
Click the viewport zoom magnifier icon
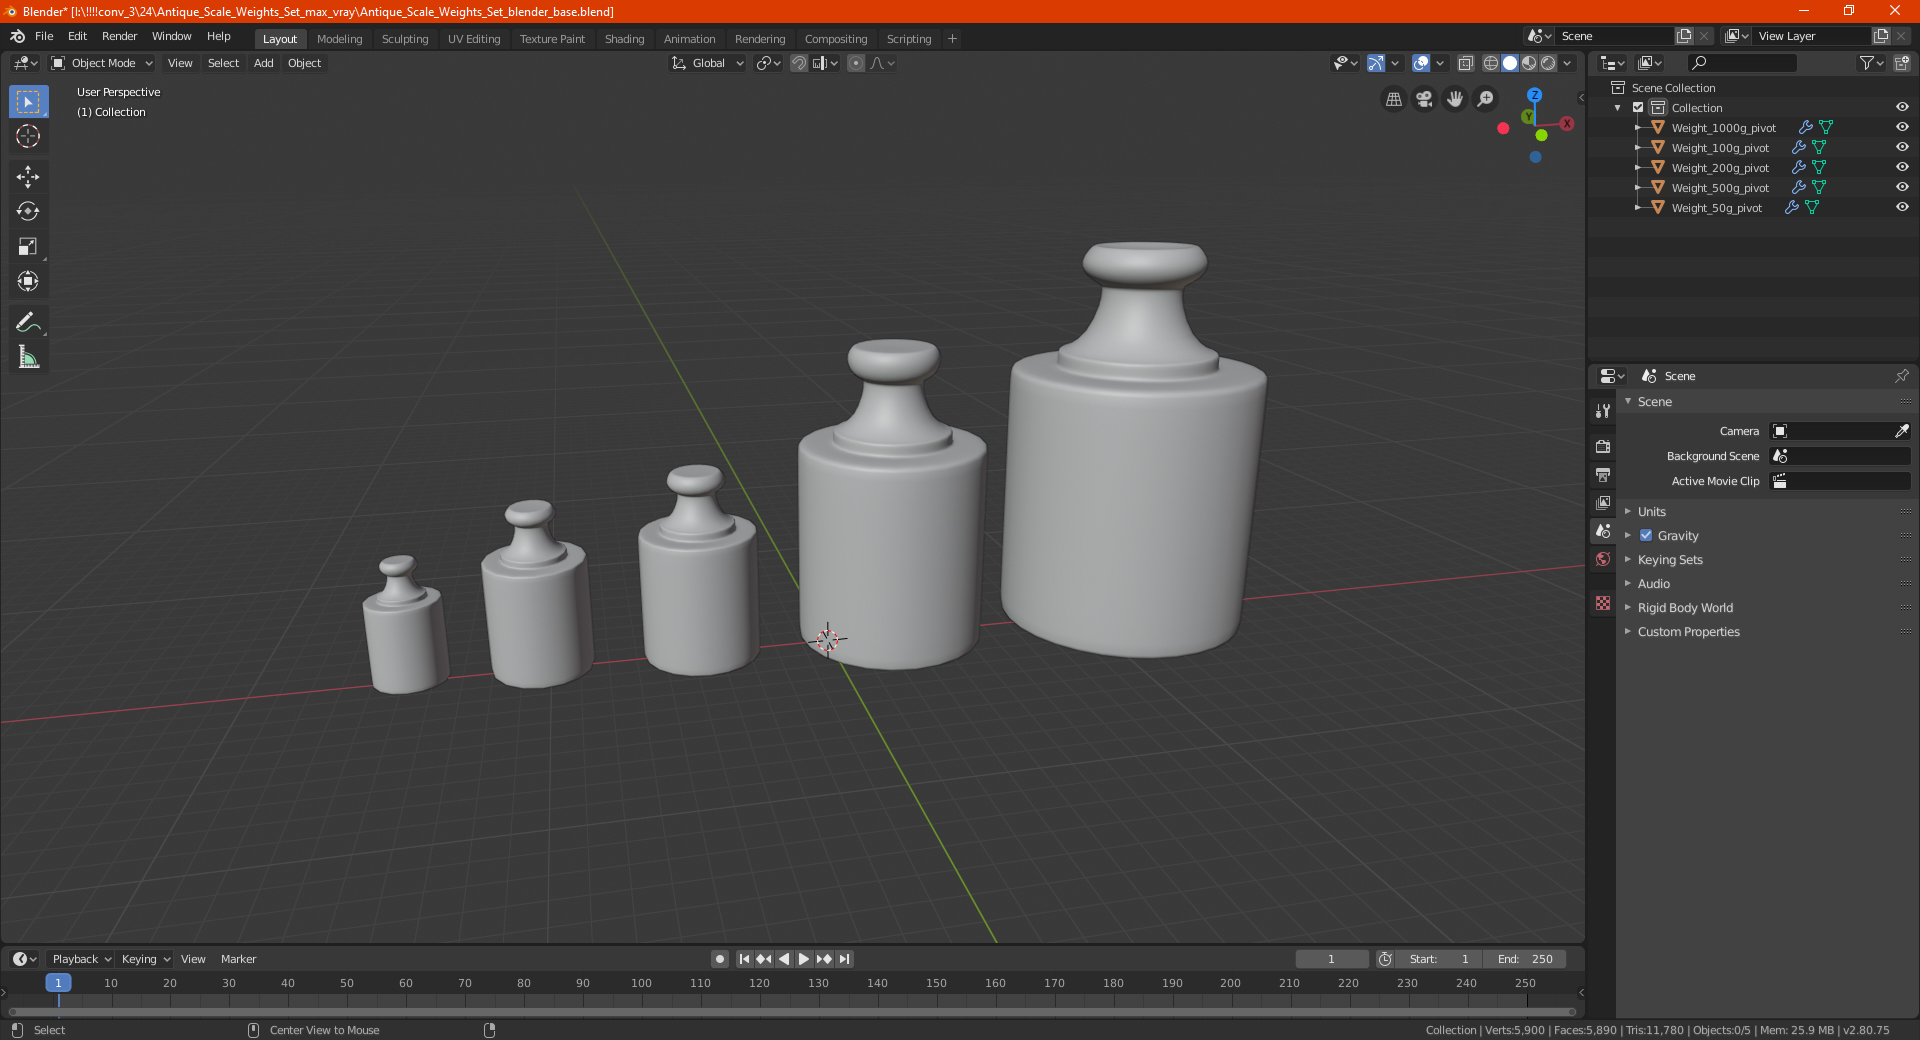pyautogui.click(x=1486, y=99)
